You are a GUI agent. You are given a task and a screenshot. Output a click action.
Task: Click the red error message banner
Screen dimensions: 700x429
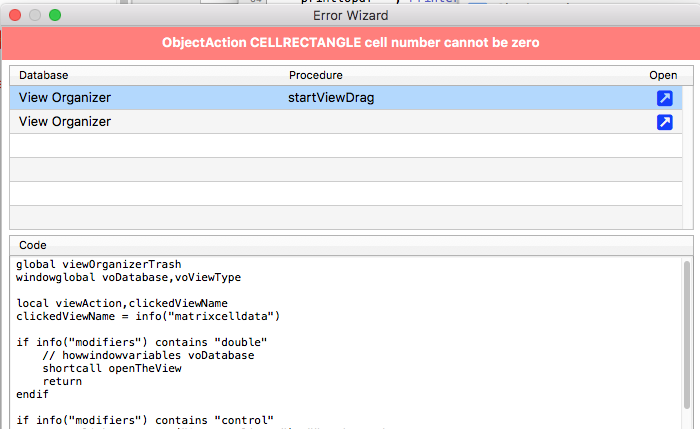coord(350,43)
